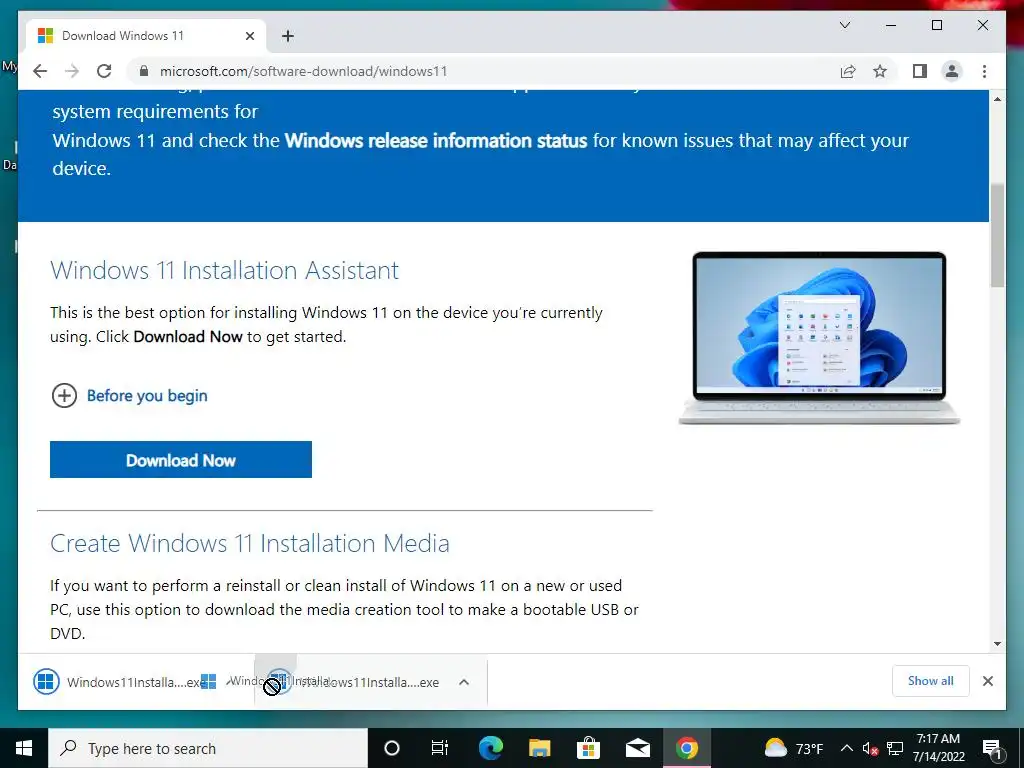This screenshot has width=1024, height=768.
Task: Select the Download Windows 11 tab
Action: click(146, 35)
